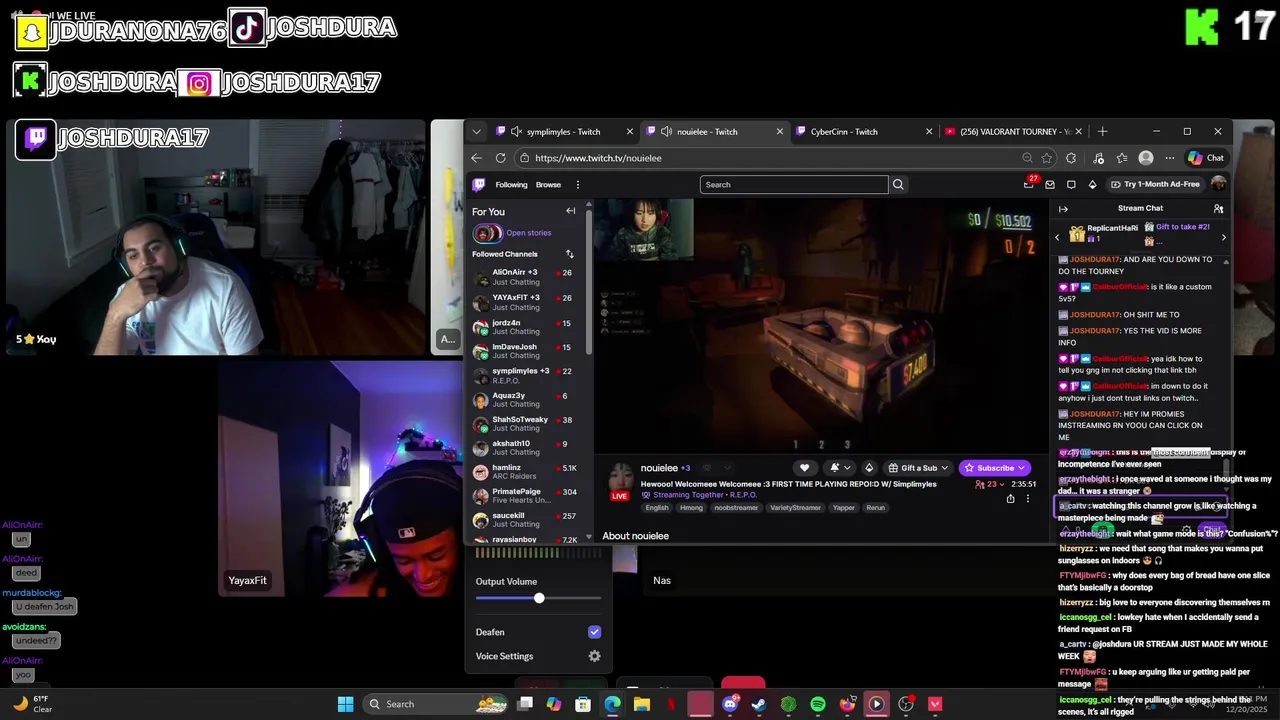Open Edge Copilot Chat button
This screenshot has width=1280, height=720.
[1205, 158]
